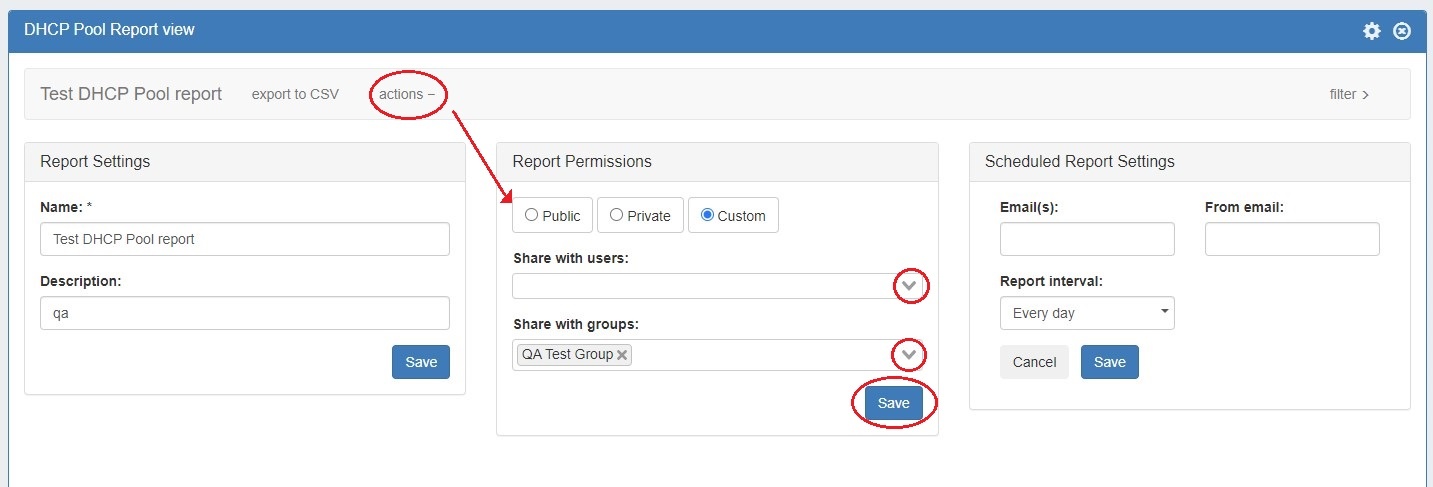This screenshot has width=1433, height=487.
Task: Save the Scheduled Report Settings
Action: (x=1109, y=362)
